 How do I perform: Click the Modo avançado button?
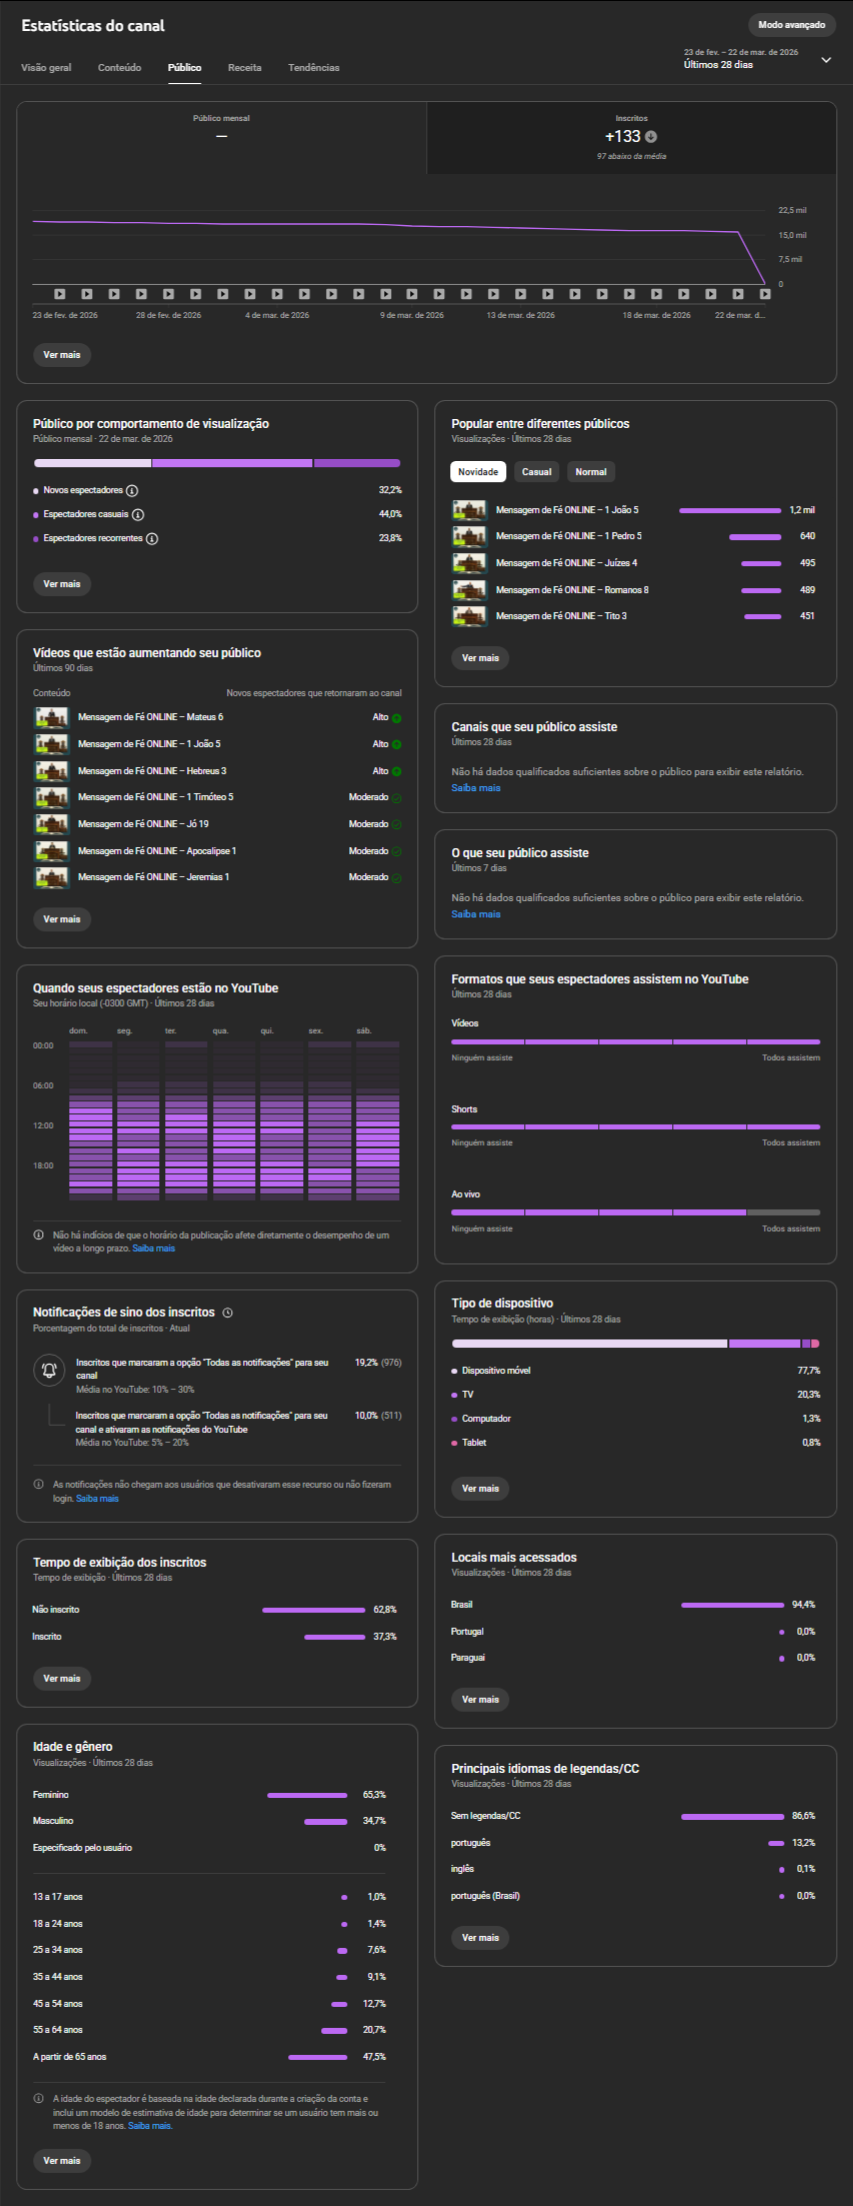791,25
